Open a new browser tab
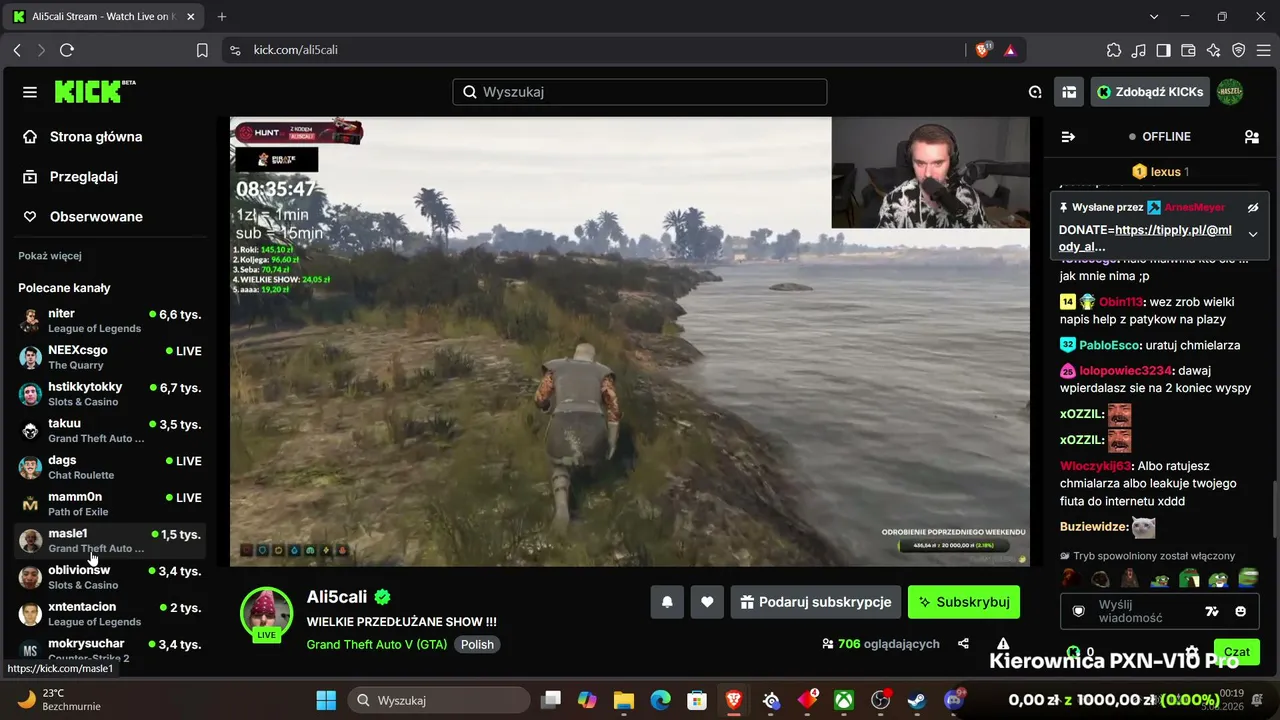This screenshot has height=720, width=1280. pyautogui.click(x=222, y=17)
